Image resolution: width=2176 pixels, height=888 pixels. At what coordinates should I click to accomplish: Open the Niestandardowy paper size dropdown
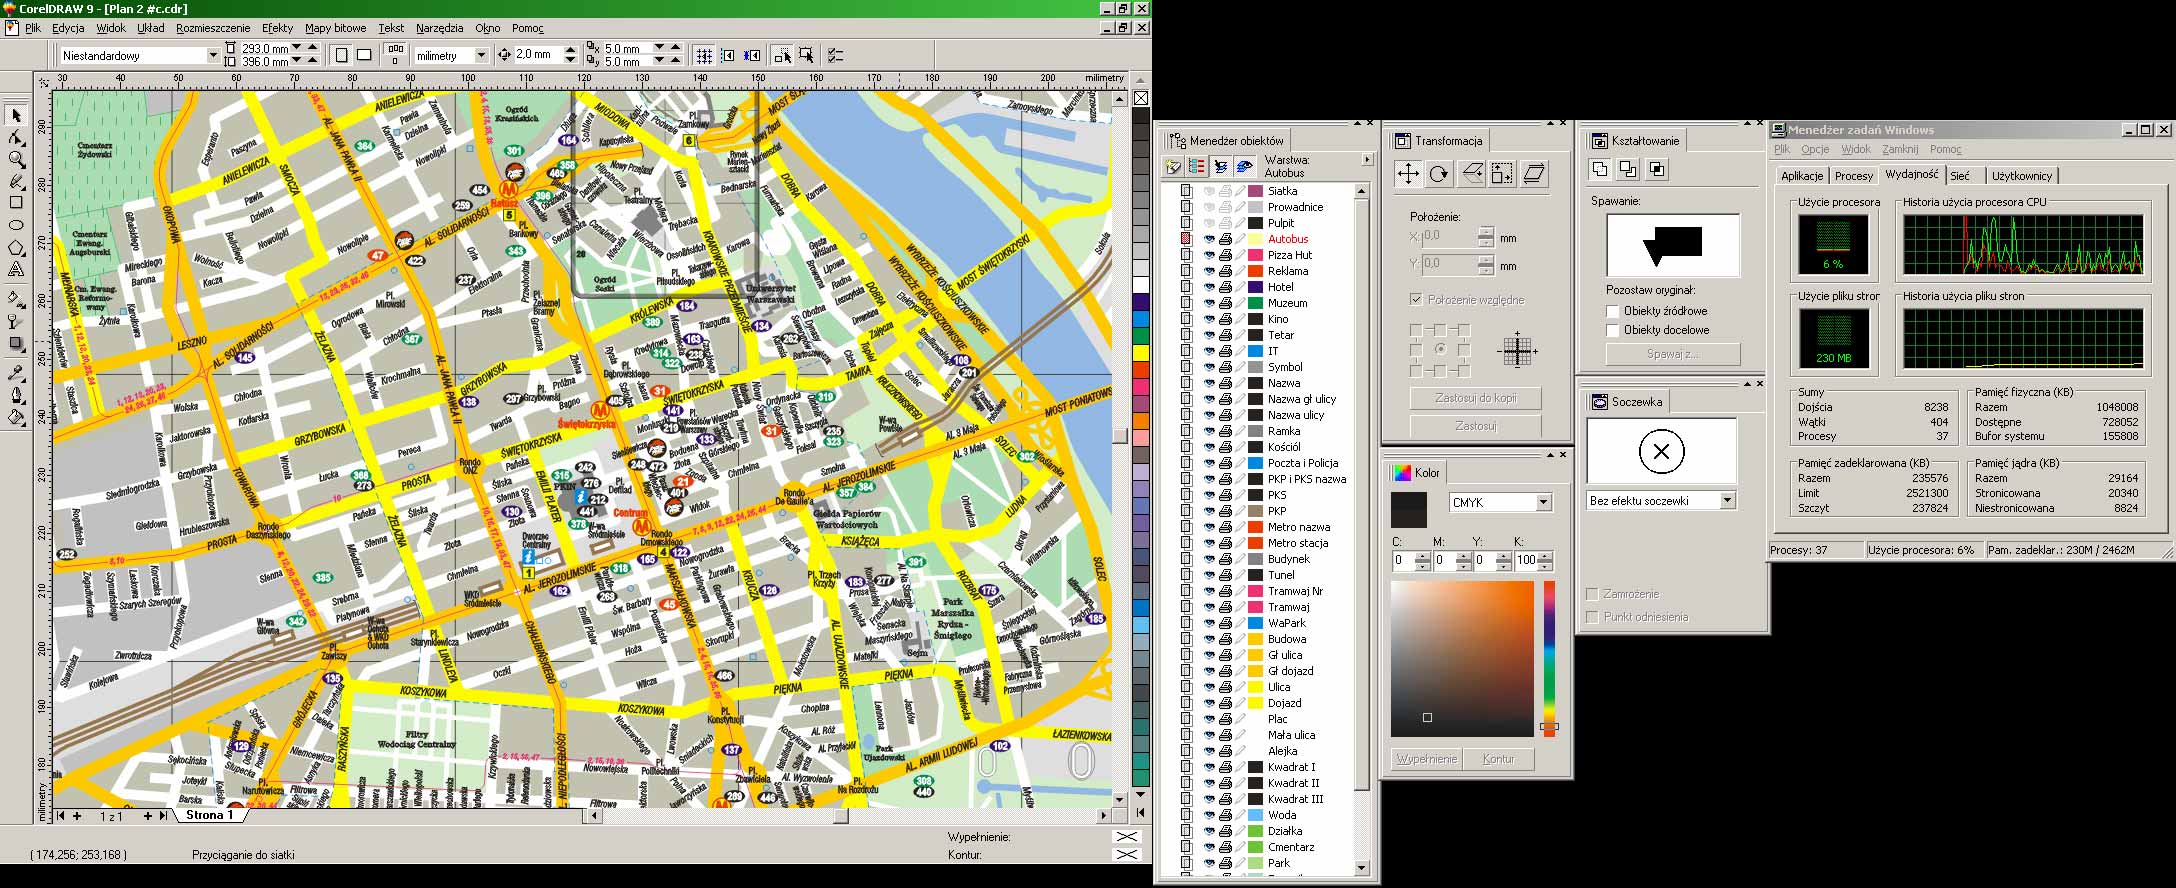[x=212, y=56]
